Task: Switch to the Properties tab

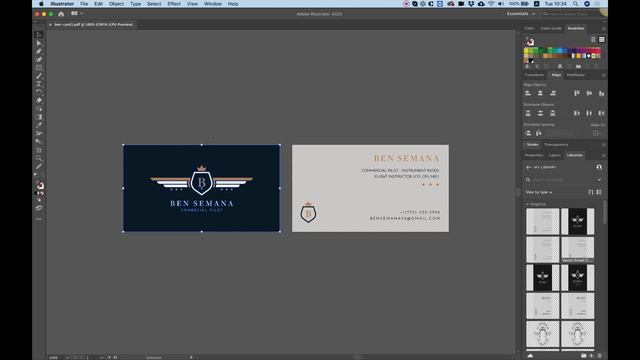Action: click(533, 155)
